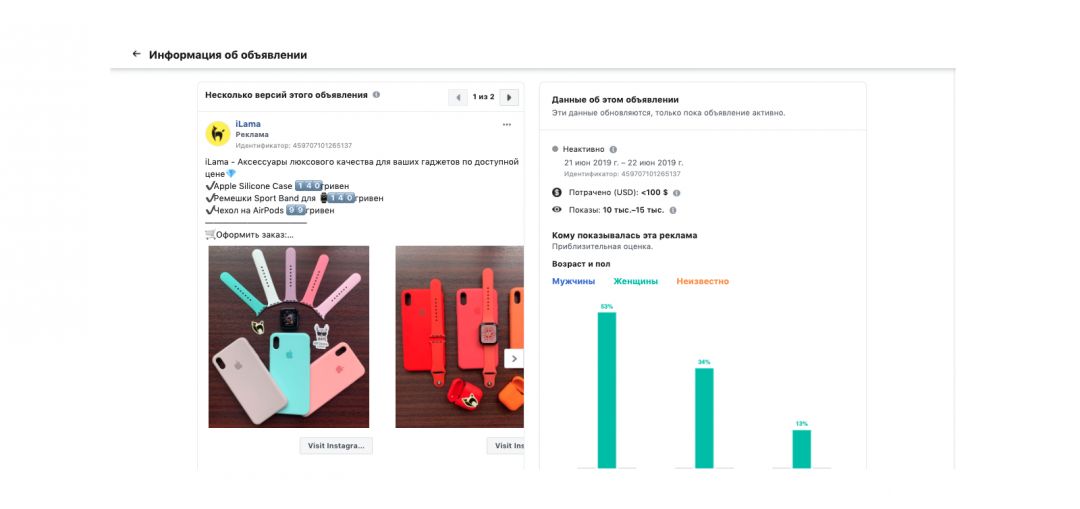Image resolution: width=1080 pixels, height=509 pixels.
Task: Select the 'Неизвестно' legend label
Action: [x=702, y=281]
